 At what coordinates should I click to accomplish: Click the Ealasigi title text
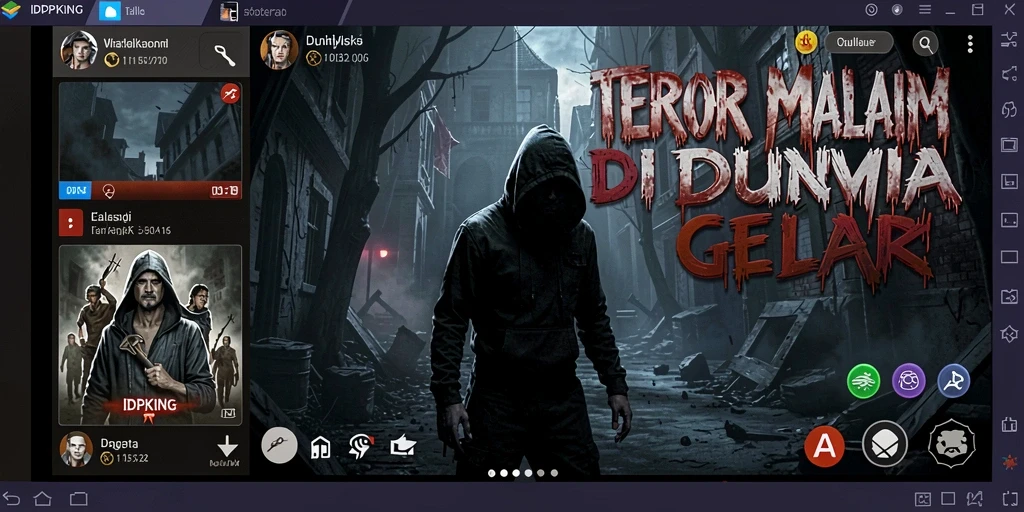(111, 216)
